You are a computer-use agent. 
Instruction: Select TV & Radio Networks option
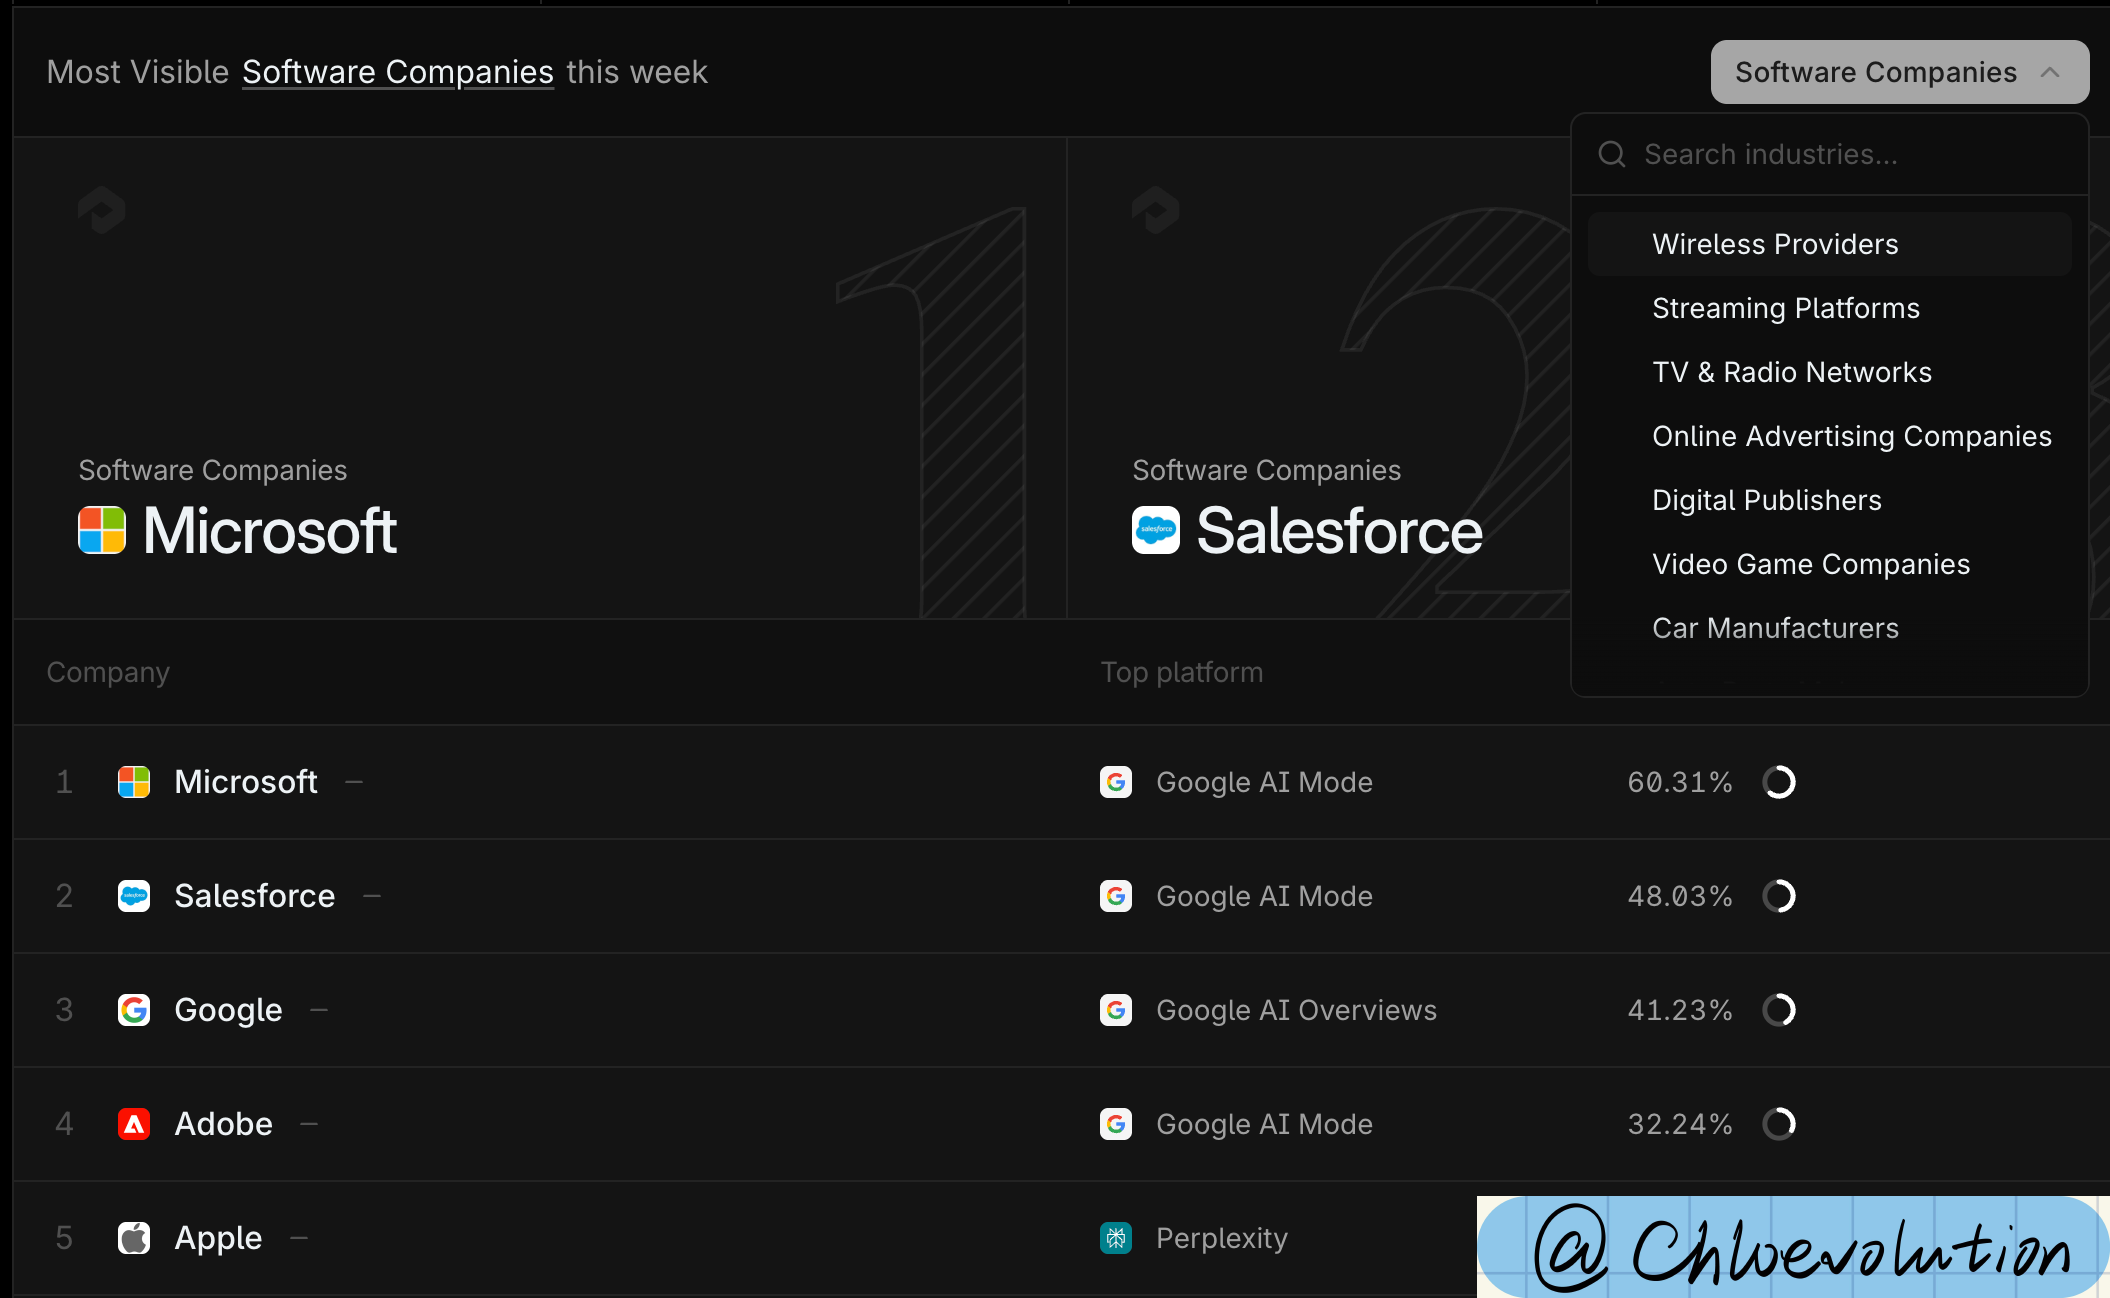pyautogui.click(x=1792, y=372)
